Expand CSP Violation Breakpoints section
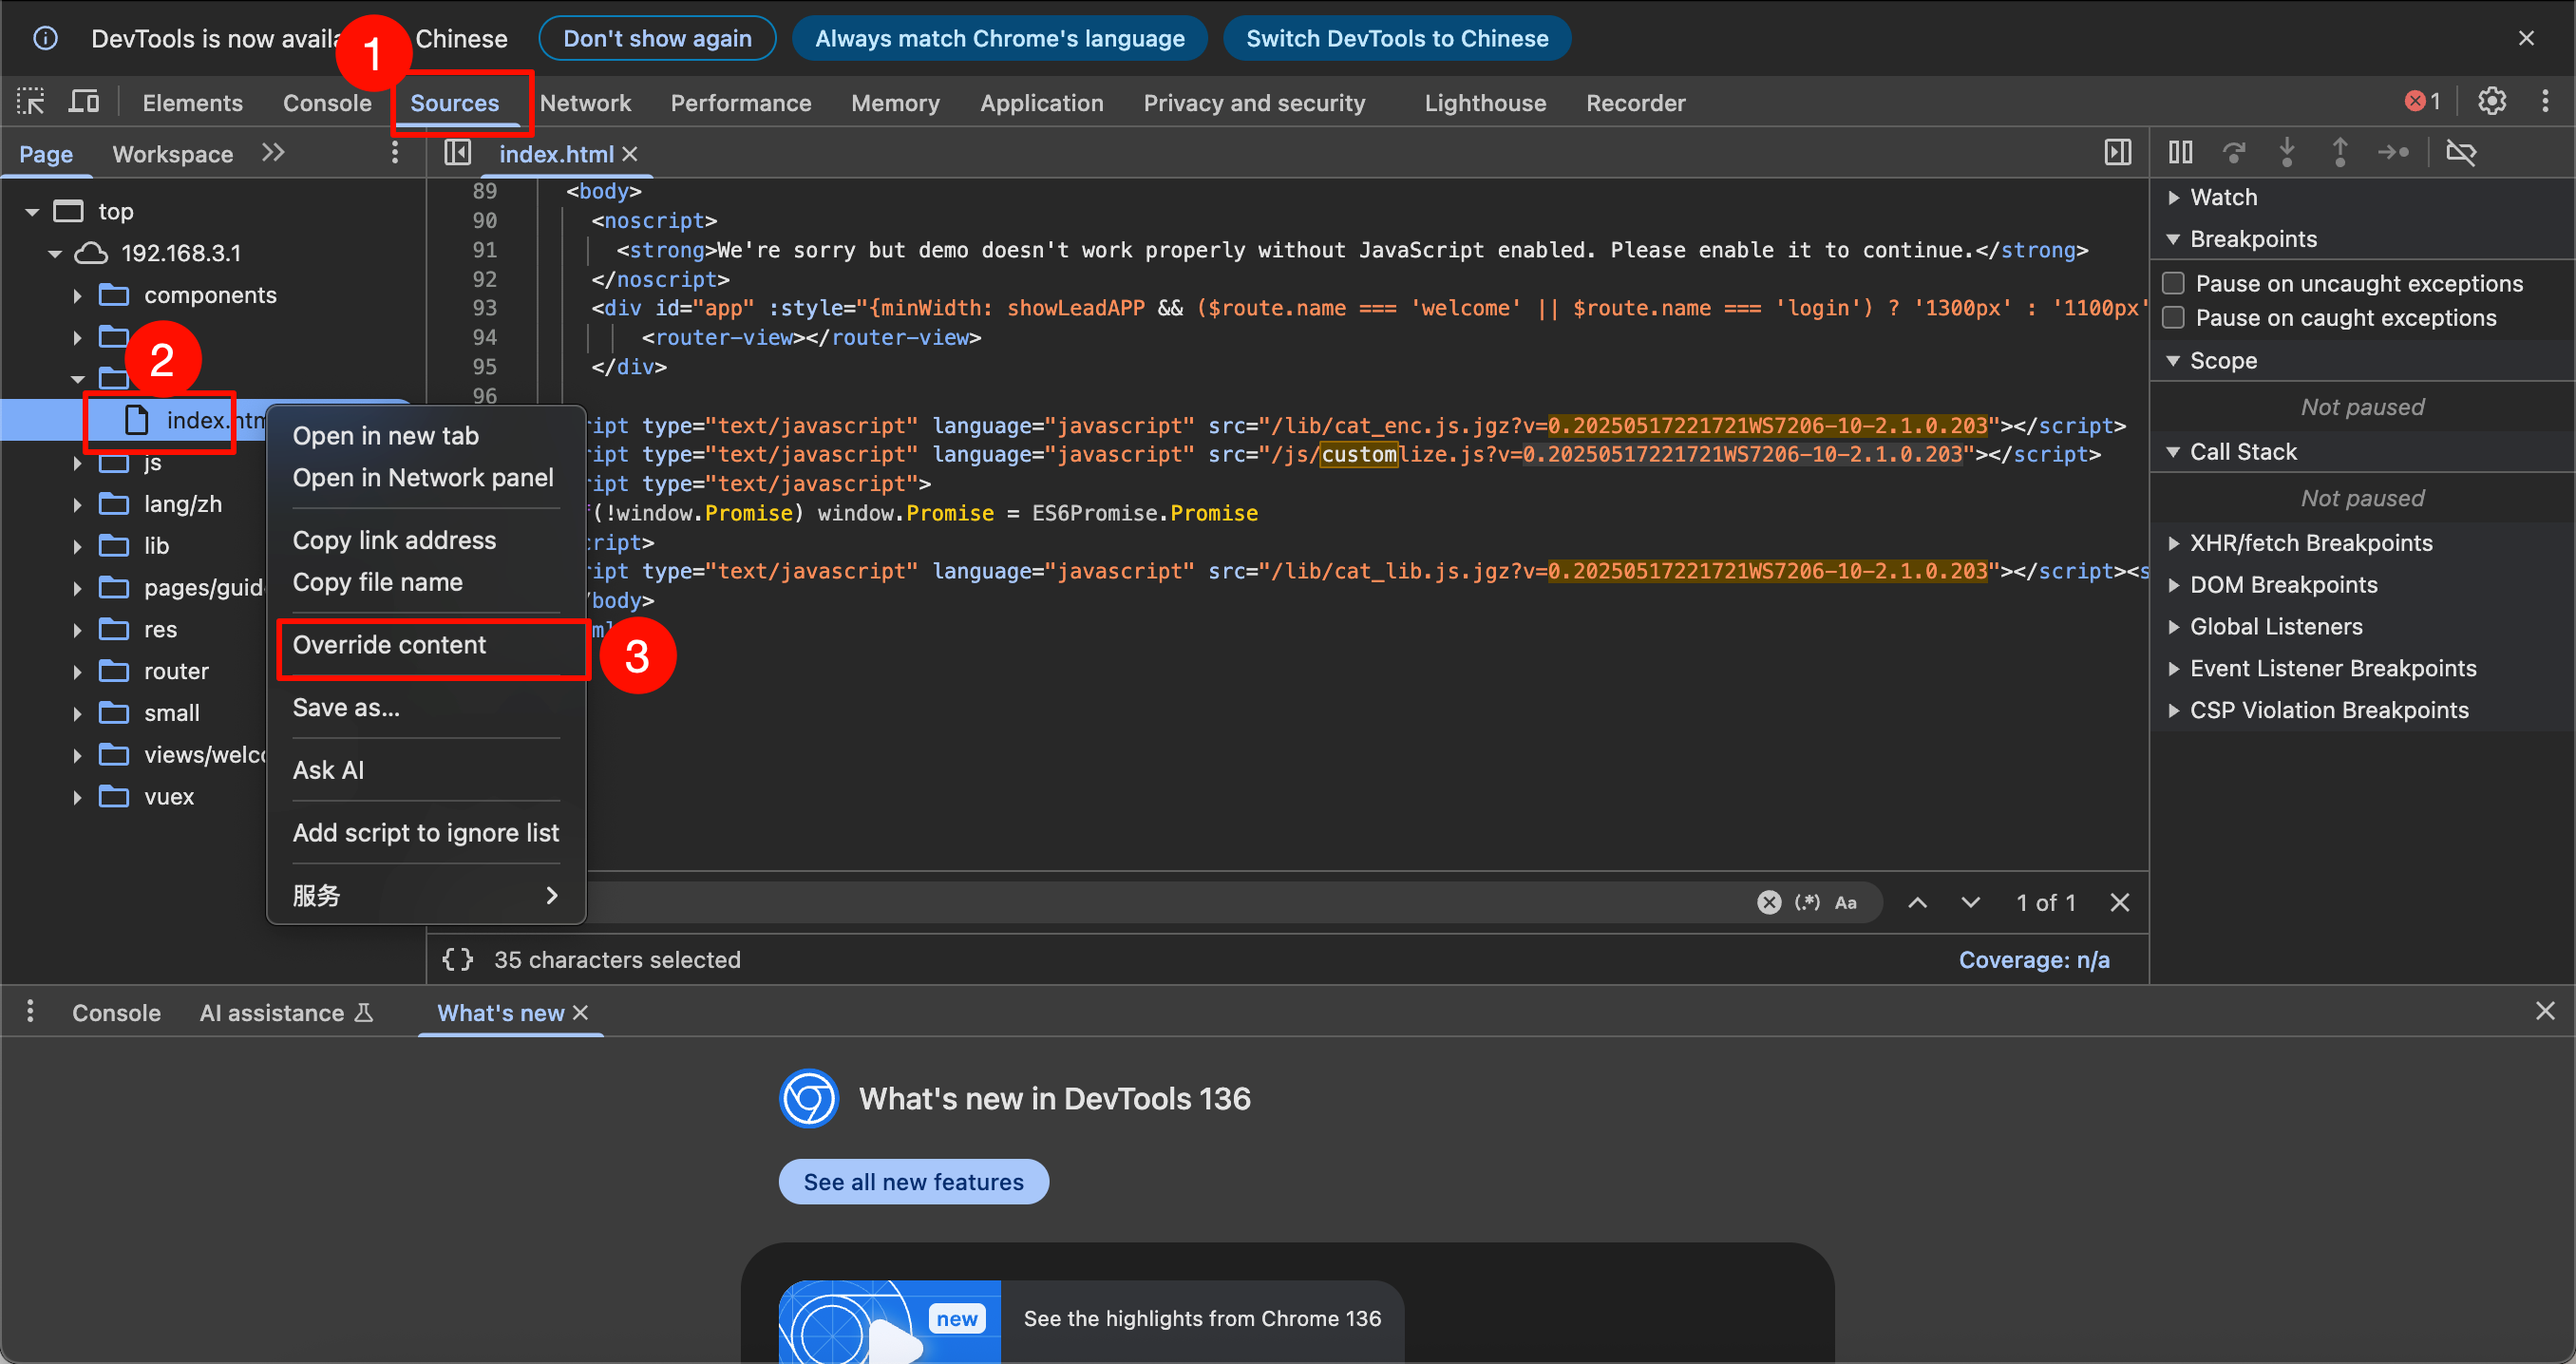The image size is (2576, 1364). click(2174, 710)
